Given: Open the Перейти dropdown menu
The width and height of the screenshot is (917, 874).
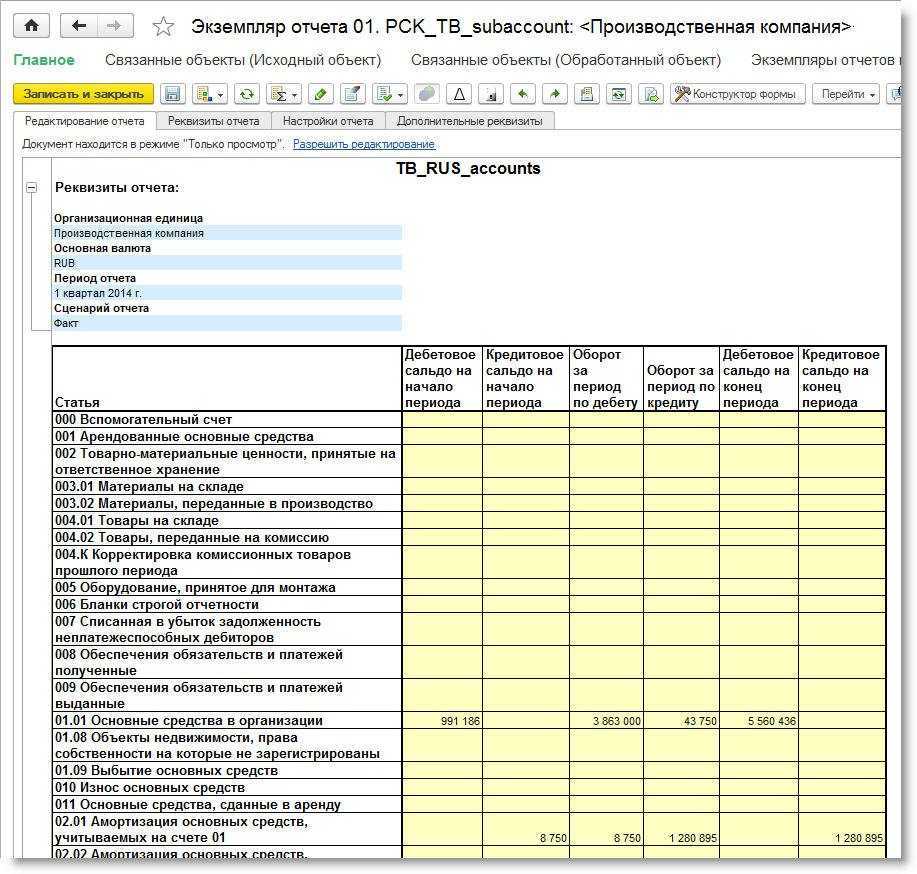Looking at the screenshot, I should coord(845,94).
